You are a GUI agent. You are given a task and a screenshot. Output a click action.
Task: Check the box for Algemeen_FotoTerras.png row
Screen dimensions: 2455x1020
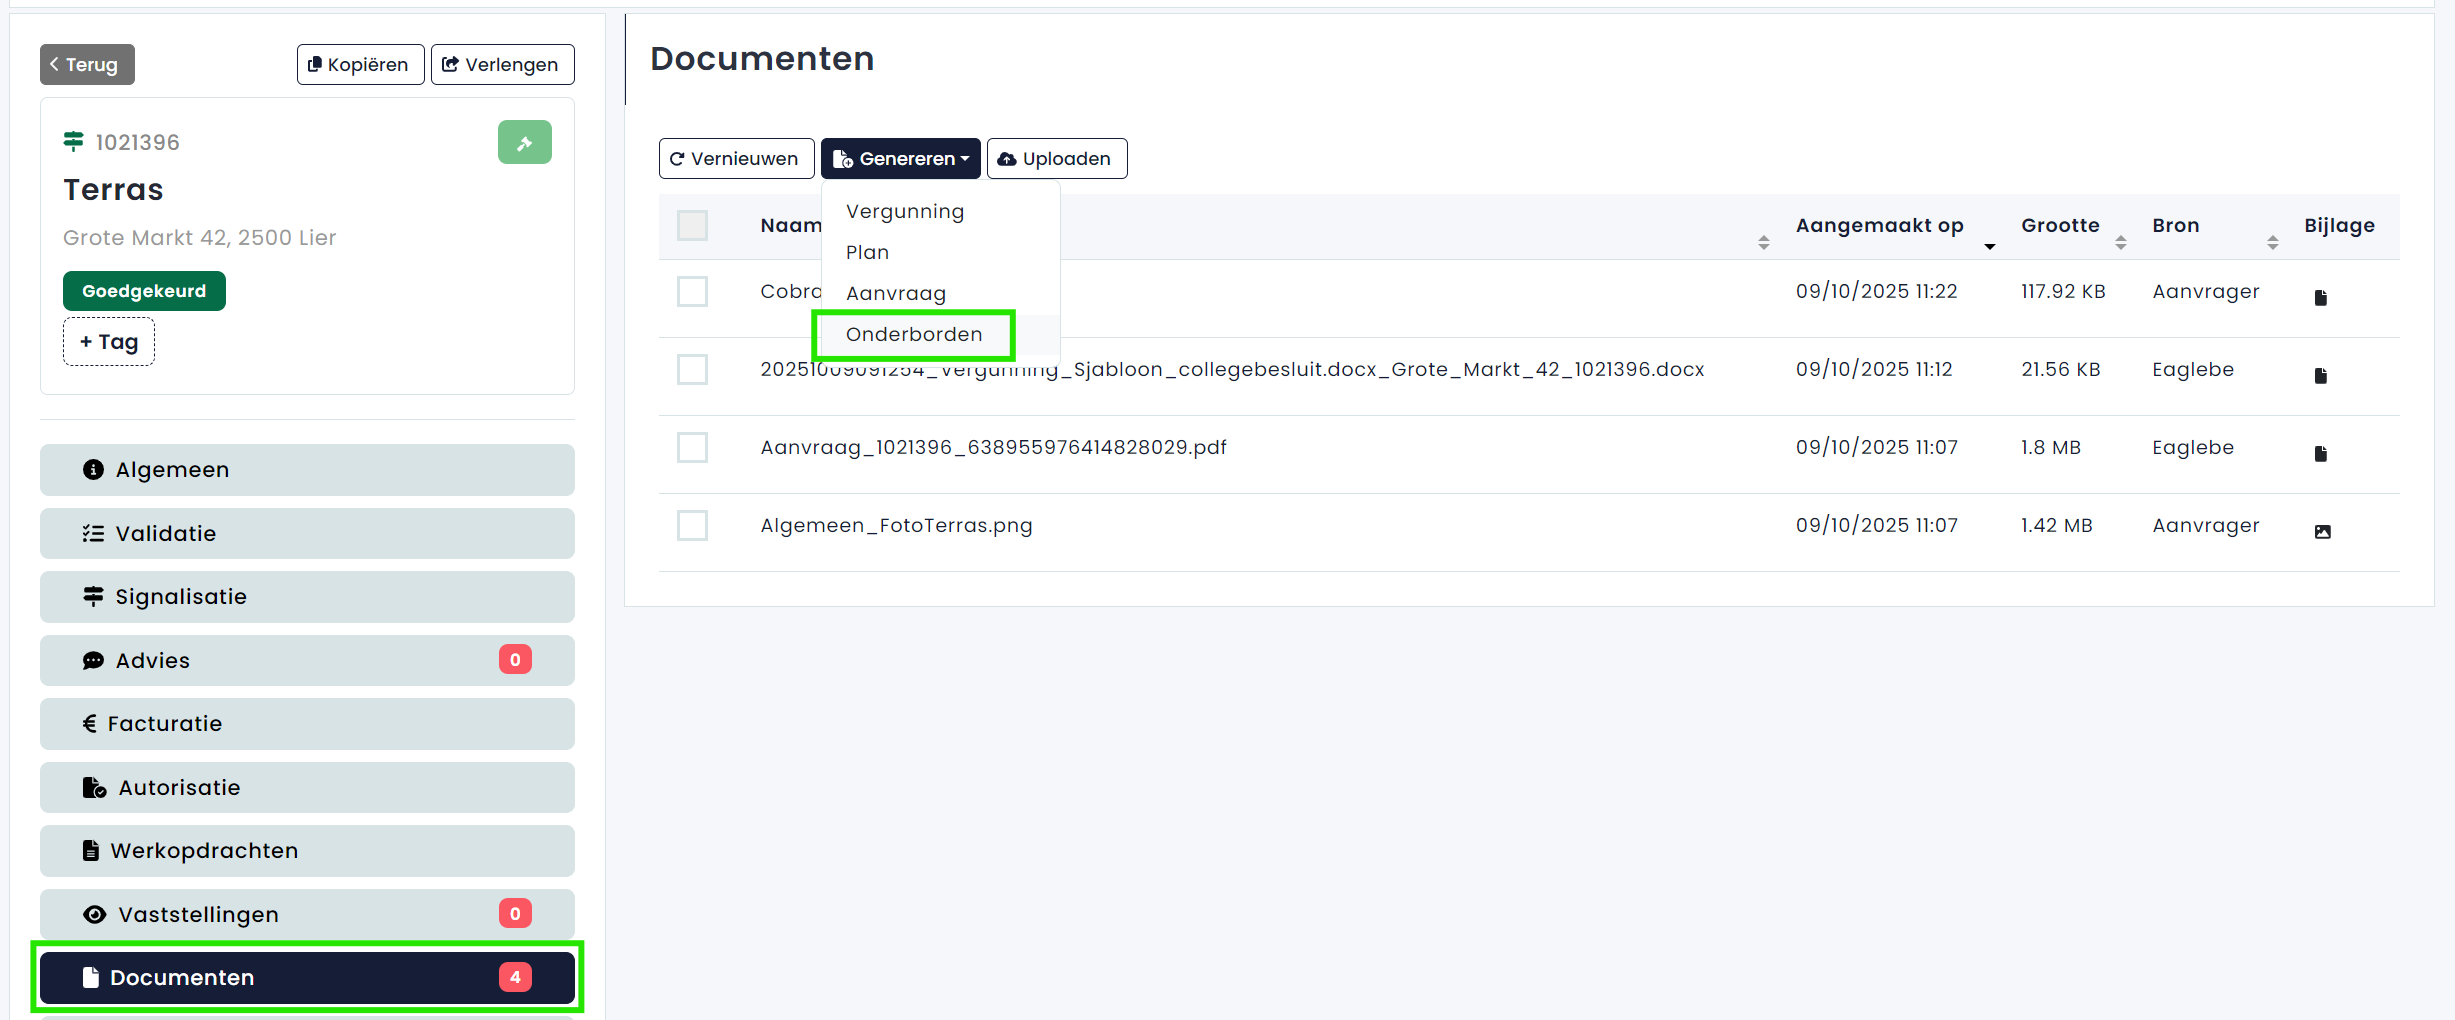[692, 525]
